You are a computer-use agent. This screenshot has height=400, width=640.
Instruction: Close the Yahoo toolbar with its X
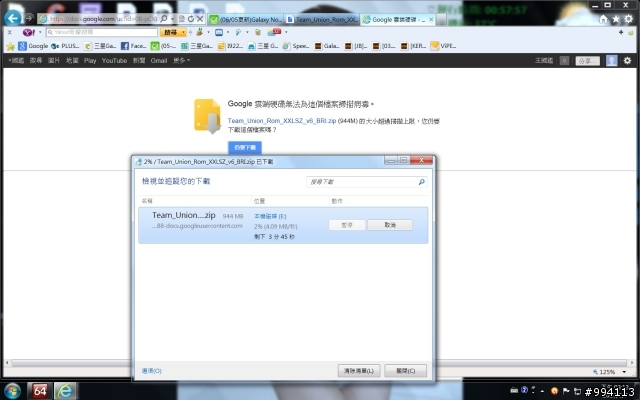click(x=10, y=32)
